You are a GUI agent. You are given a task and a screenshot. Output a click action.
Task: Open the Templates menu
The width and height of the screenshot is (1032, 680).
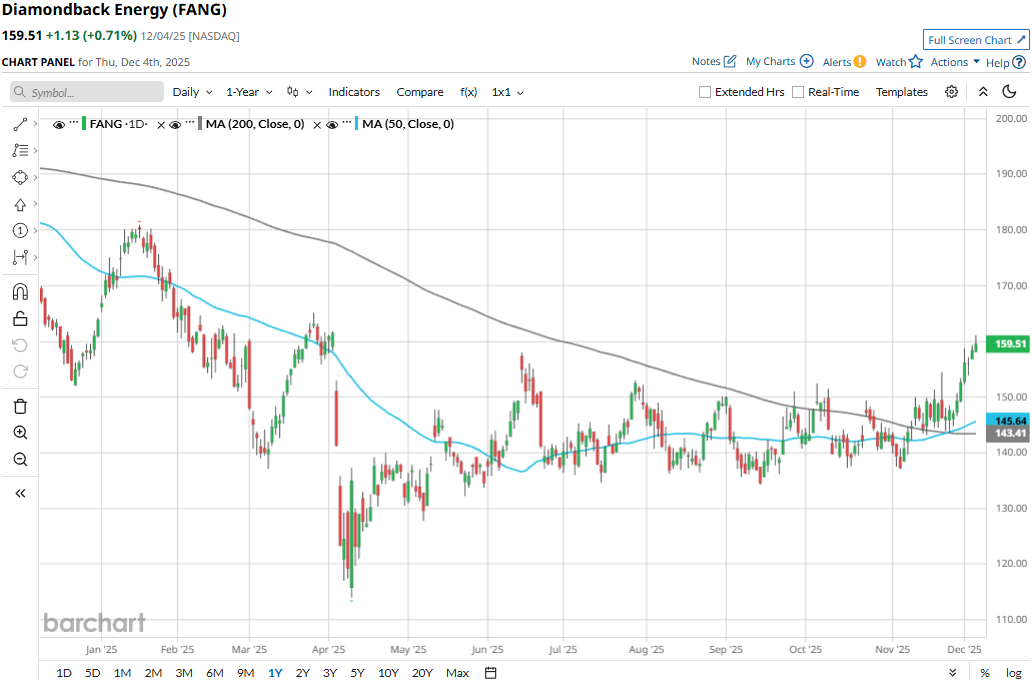(901, 92)
